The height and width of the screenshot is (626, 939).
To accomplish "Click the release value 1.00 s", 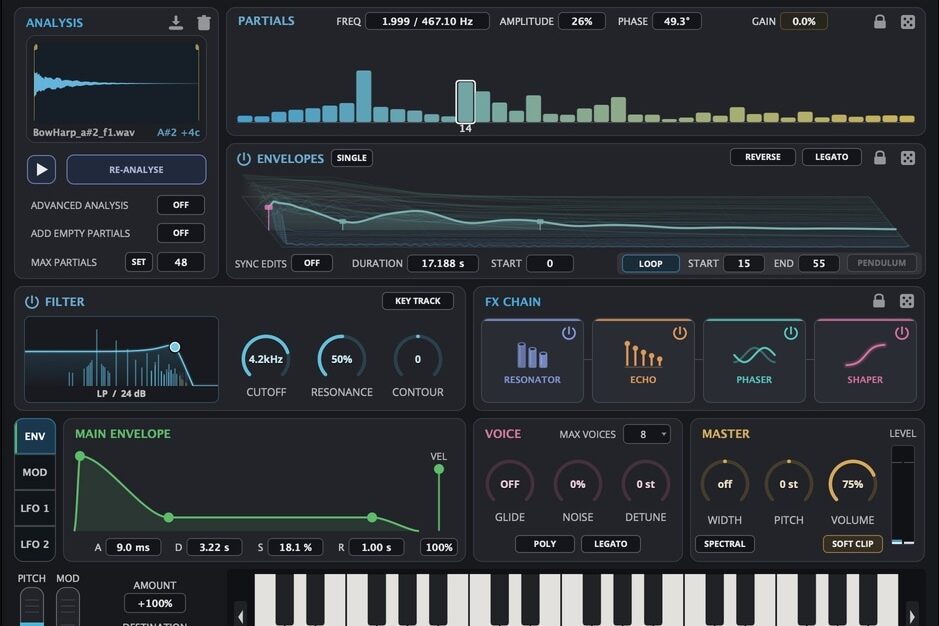I will 376,548.
